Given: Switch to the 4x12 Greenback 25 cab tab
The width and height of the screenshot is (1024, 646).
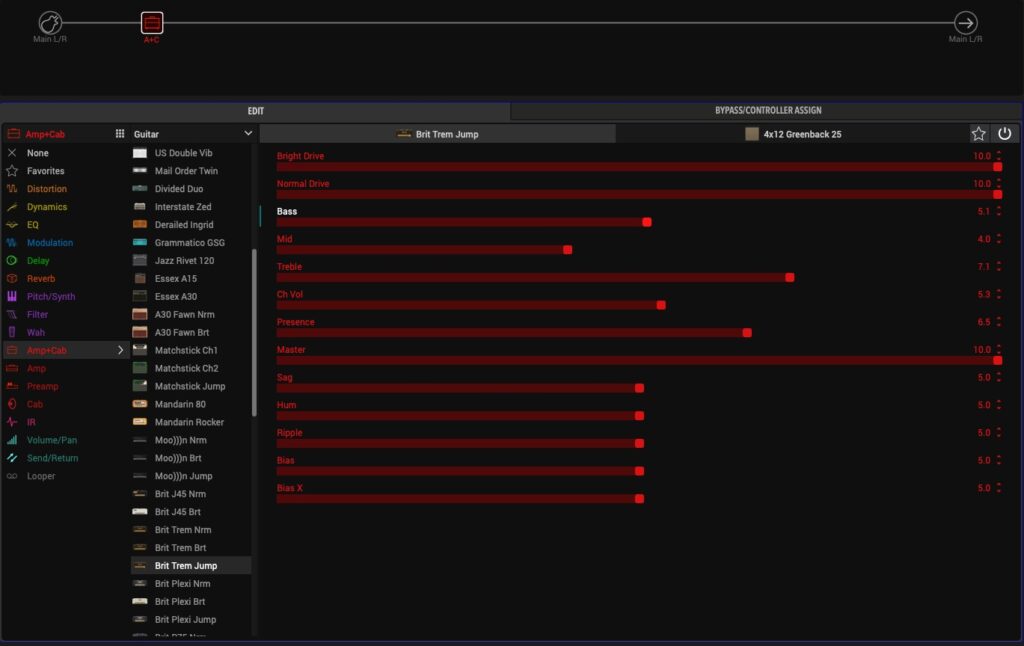Looking at the screenshot, I should click(792, 134).
